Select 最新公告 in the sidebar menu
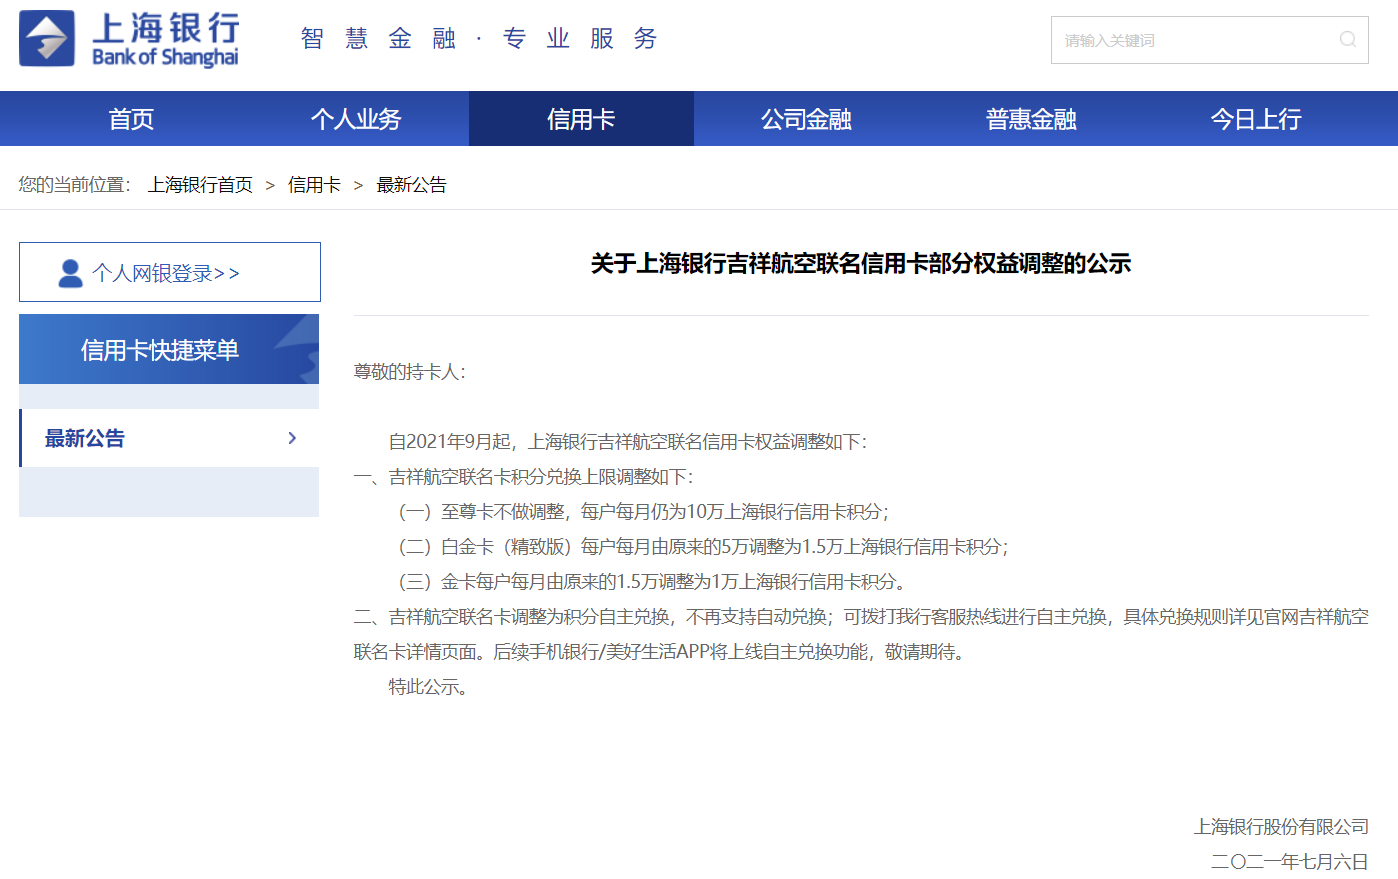The image size is (1398, 879). 169,438
